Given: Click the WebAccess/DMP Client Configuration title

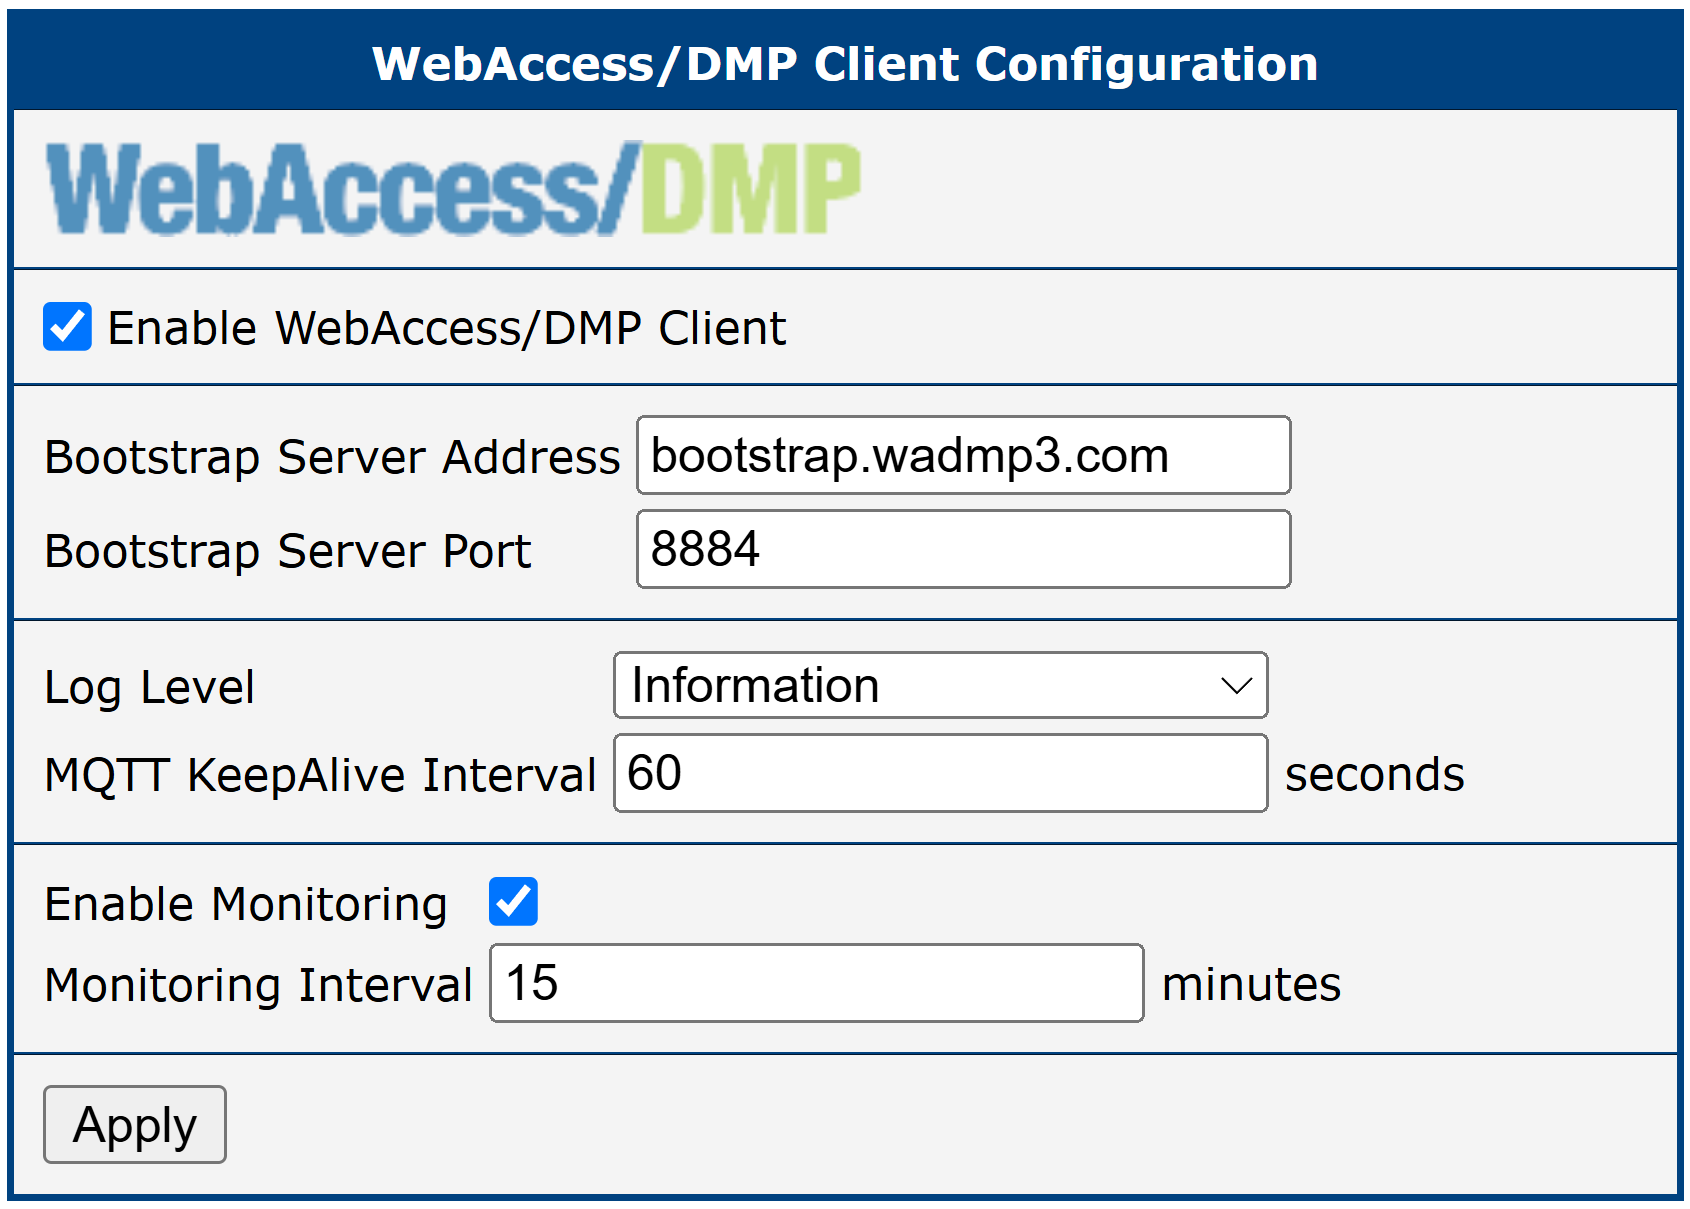Looking at the screenshot, I should 845,64.
